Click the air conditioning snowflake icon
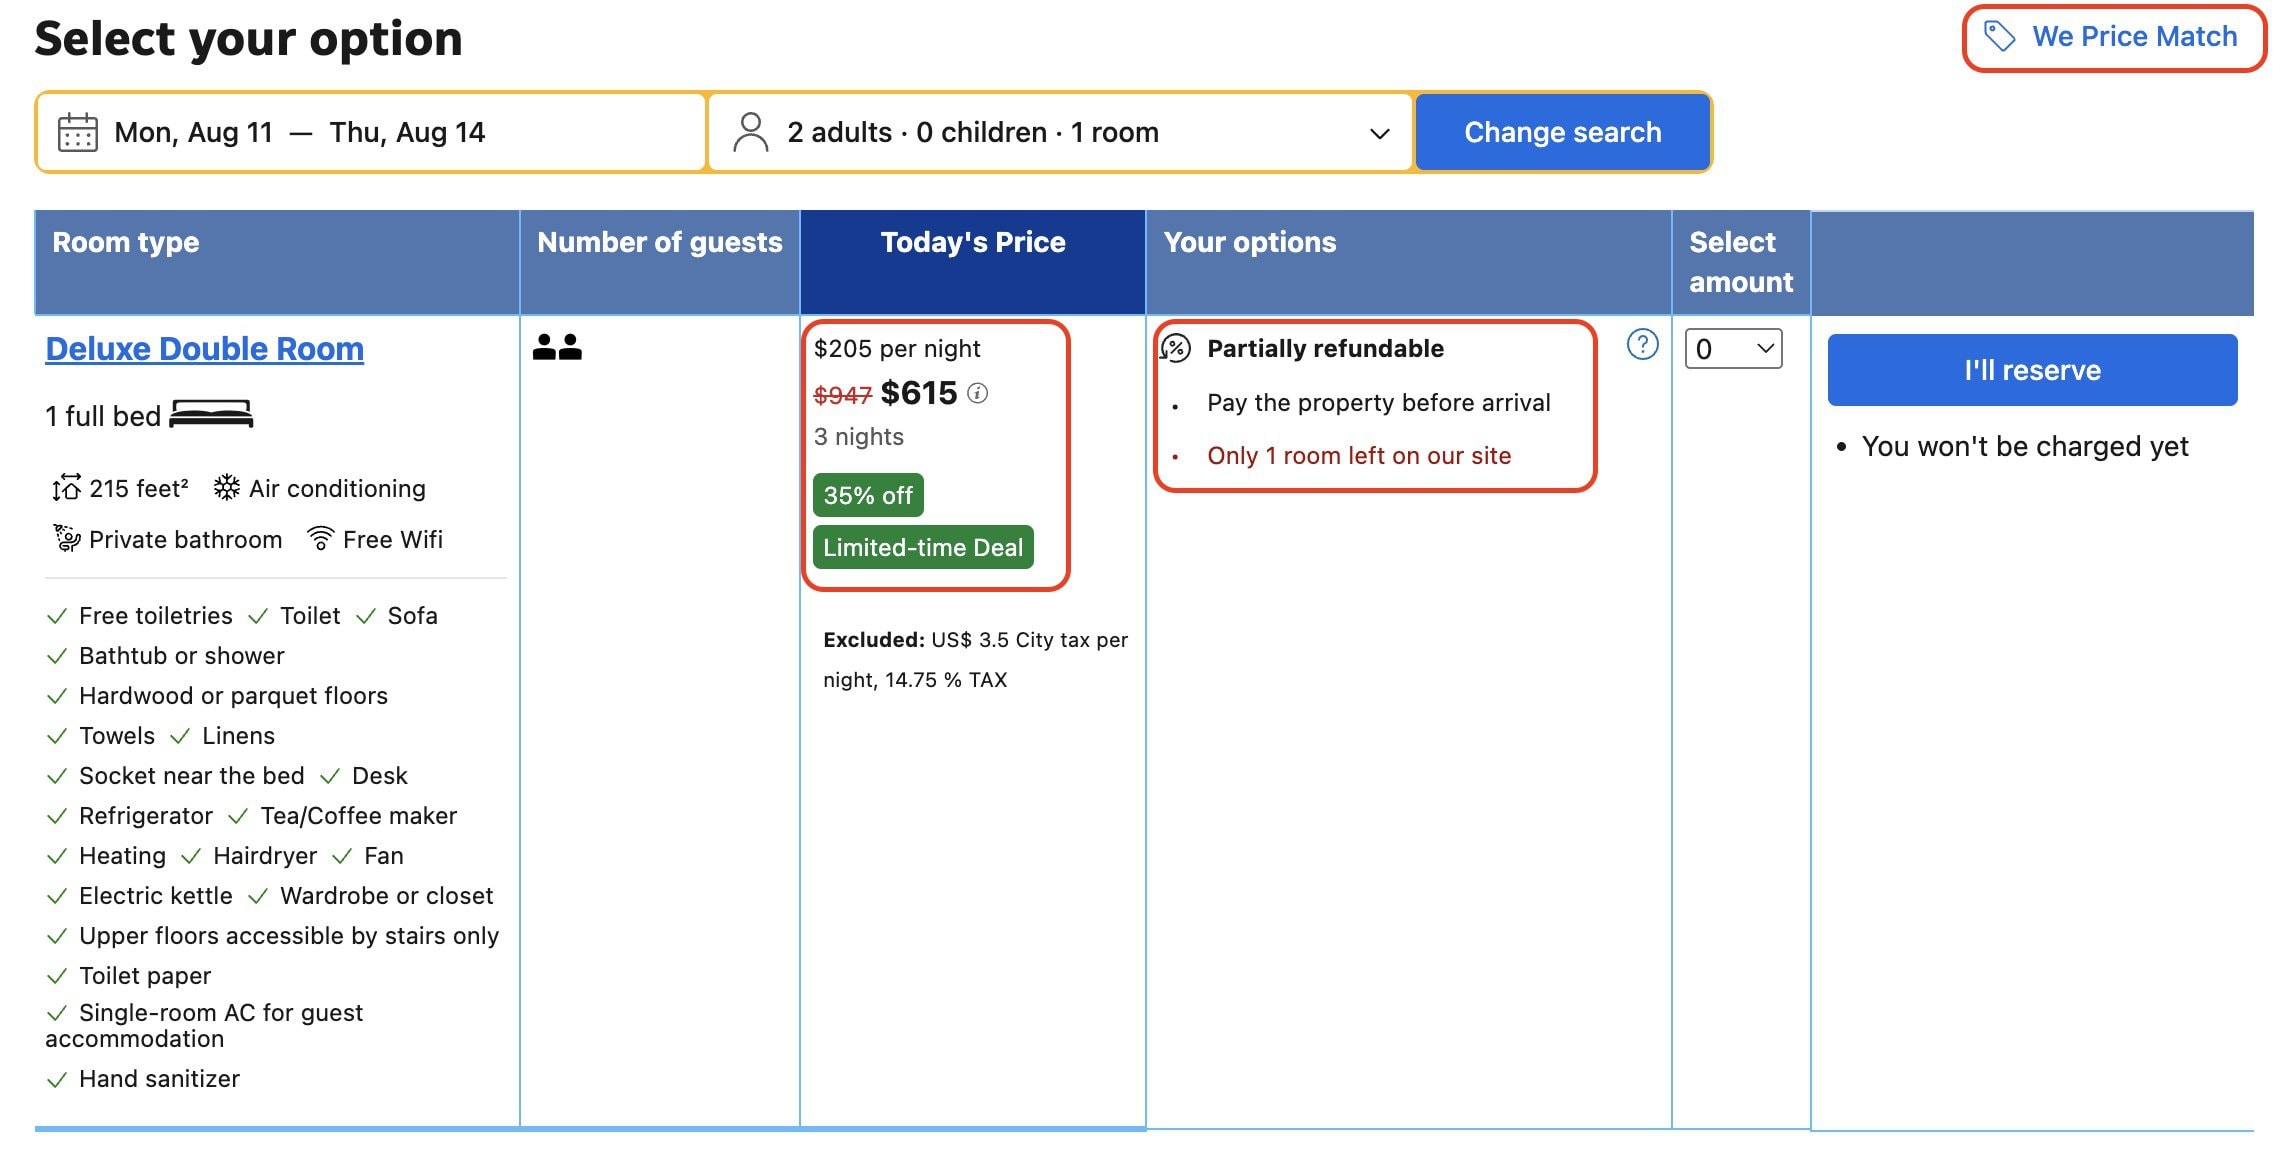Viewport: 2296px width, 1170px height. click(227, 488)
